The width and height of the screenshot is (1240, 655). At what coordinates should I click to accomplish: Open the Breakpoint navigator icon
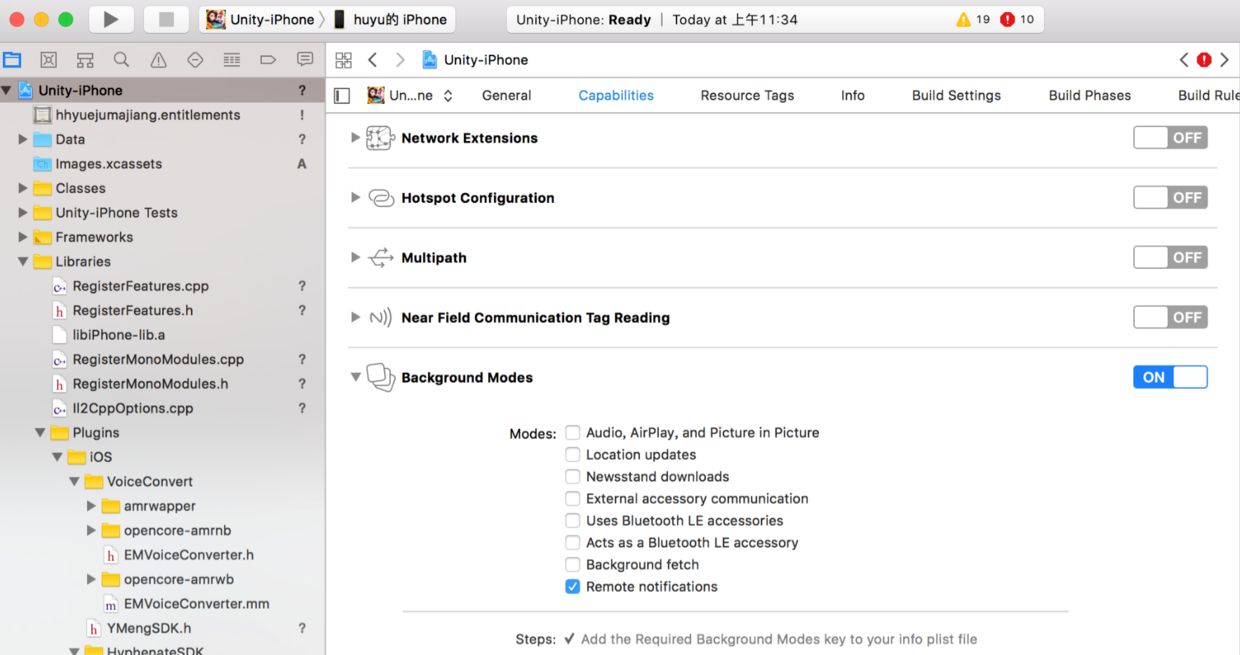click(x=268, y=60)
